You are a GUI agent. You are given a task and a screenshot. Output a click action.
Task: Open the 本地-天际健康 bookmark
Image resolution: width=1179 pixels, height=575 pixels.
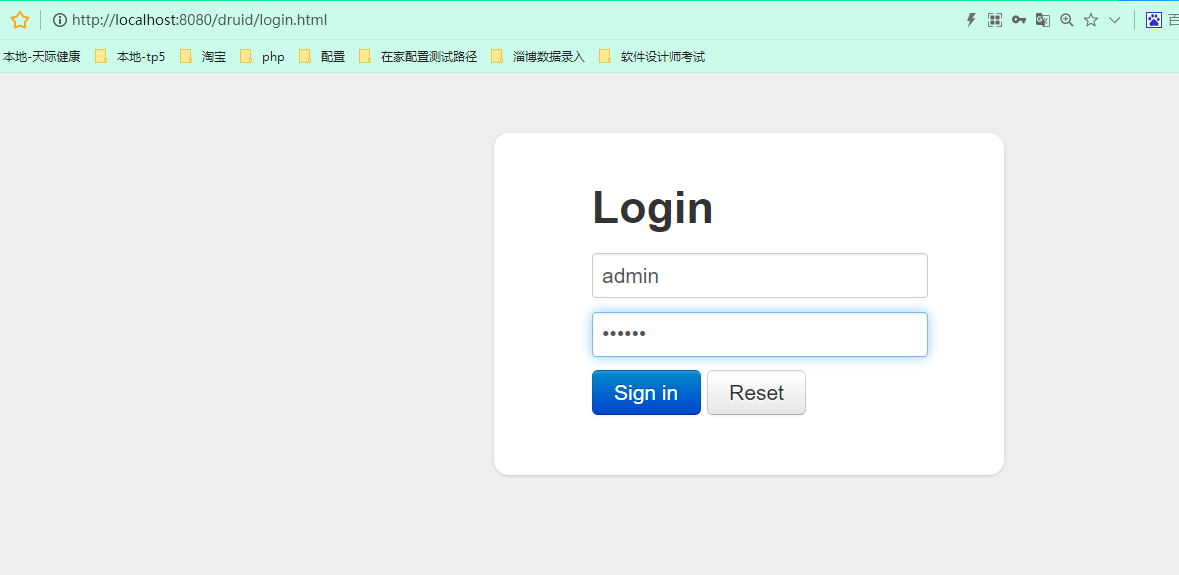tap(42, 56)
